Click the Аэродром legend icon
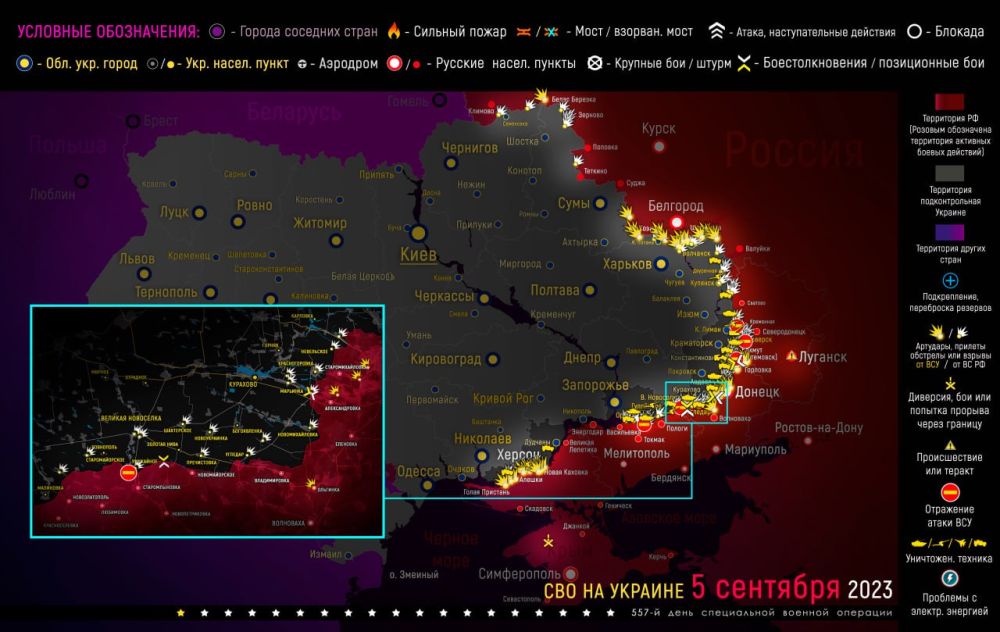The image size is (1000, 632). coord(303,64)
